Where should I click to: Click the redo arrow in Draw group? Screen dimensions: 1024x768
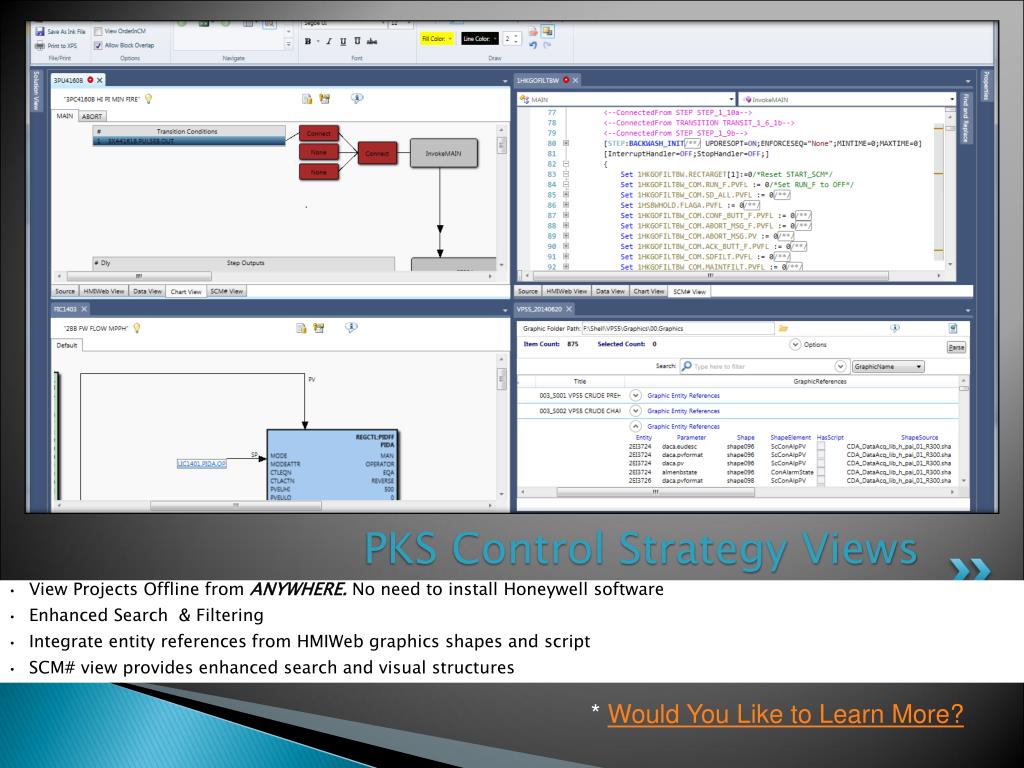click(547, 44)
